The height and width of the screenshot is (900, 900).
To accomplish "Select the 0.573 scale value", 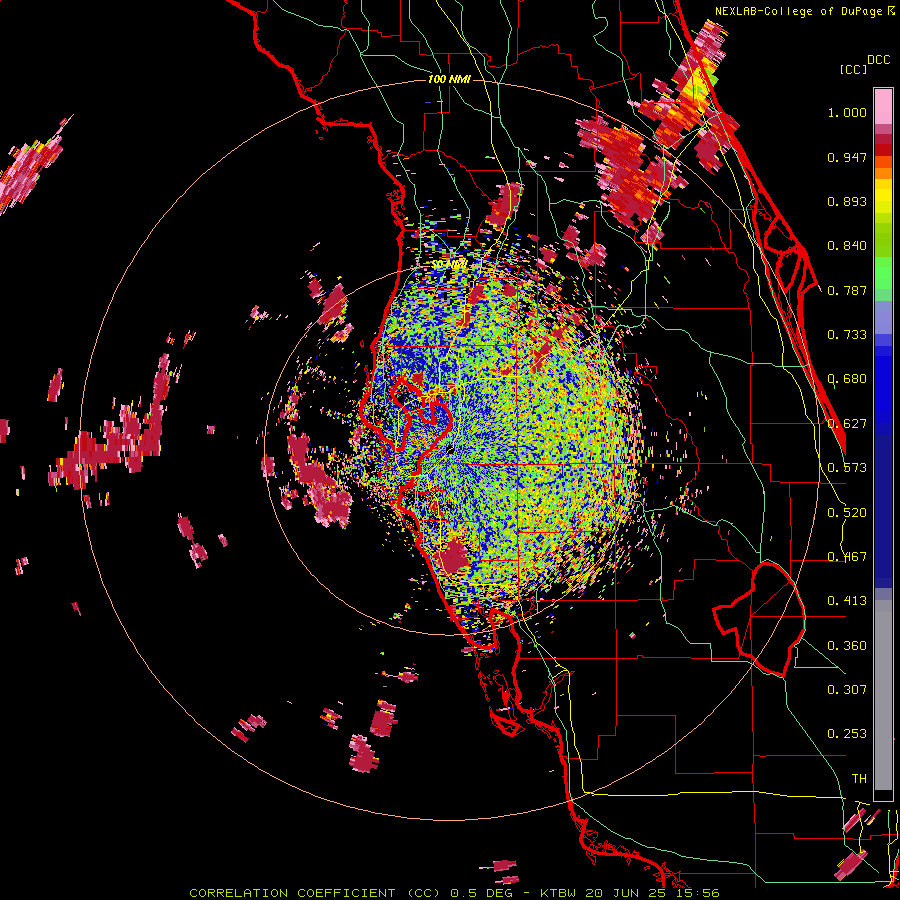I will pyautogui.click(x=847, y=468).
